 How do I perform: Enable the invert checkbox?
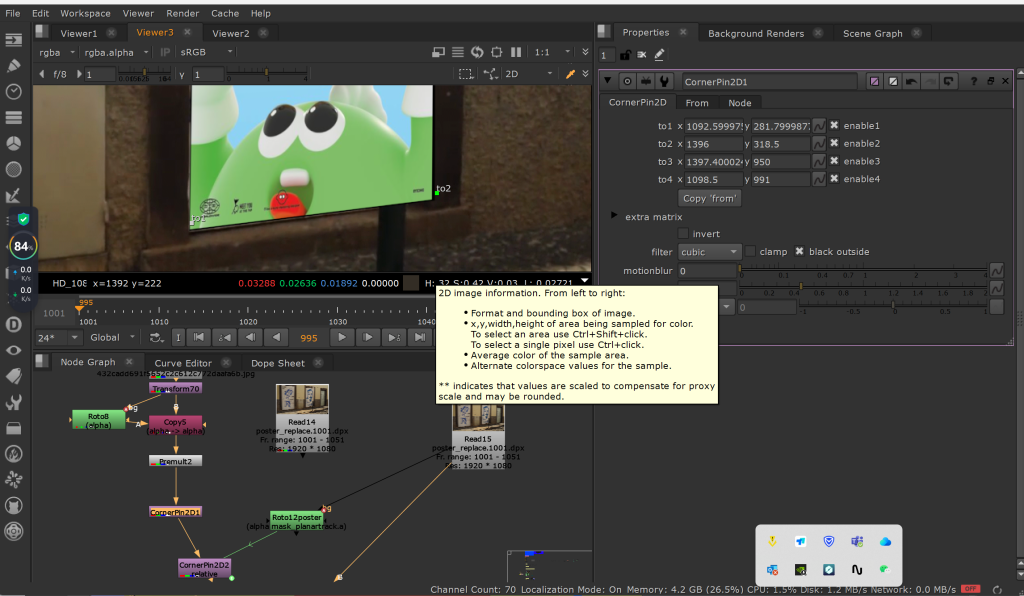click(x=683, y=234)
